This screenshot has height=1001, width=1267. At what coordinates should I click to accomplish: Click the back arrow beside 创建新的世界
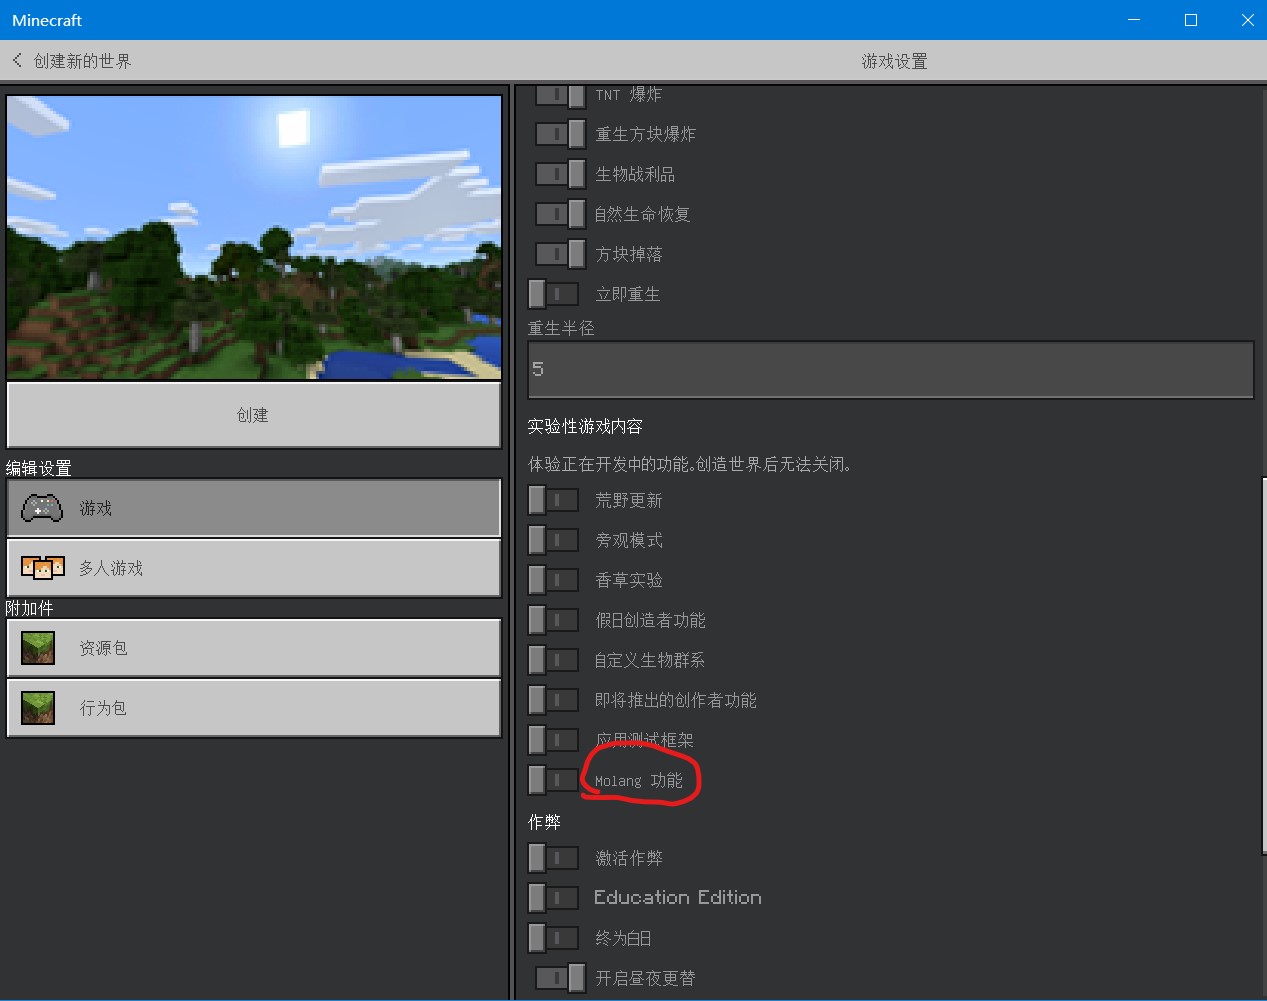[x=17, y=61]
